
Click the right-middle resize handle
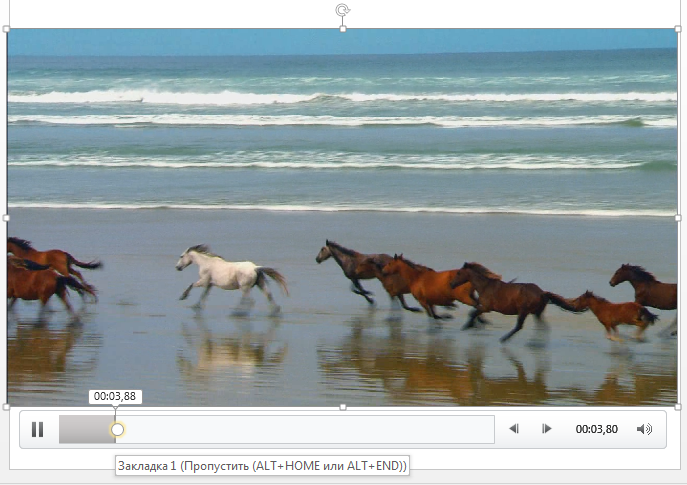[x=678, y=218]
